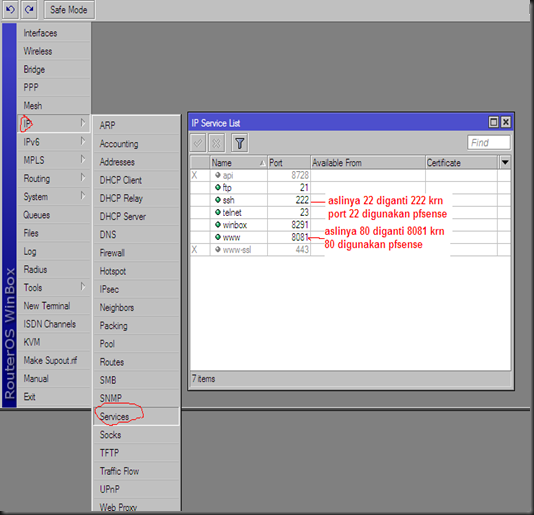
Task: Select Traffic Flow in the IP submenu
Action: point(136,471)
